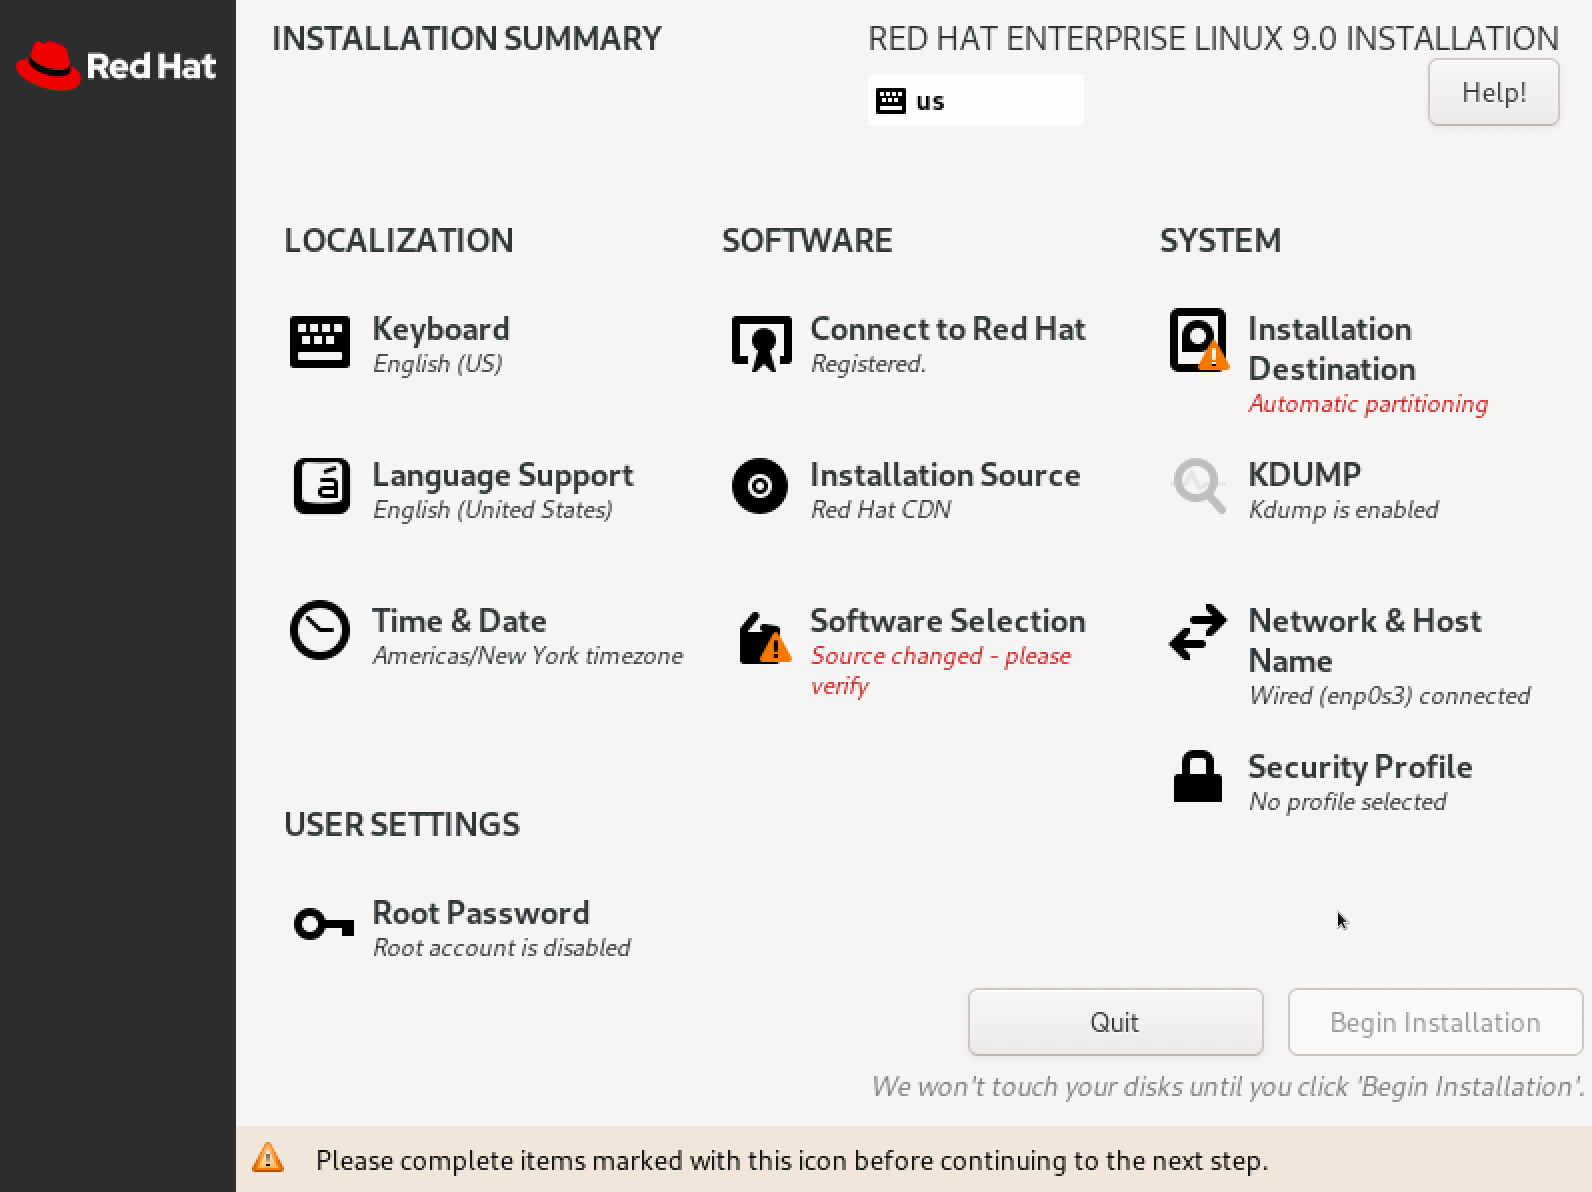Click the Red Hat logo in sidebar
This screenshot has width=1592, height=1192.
point(117,66)
